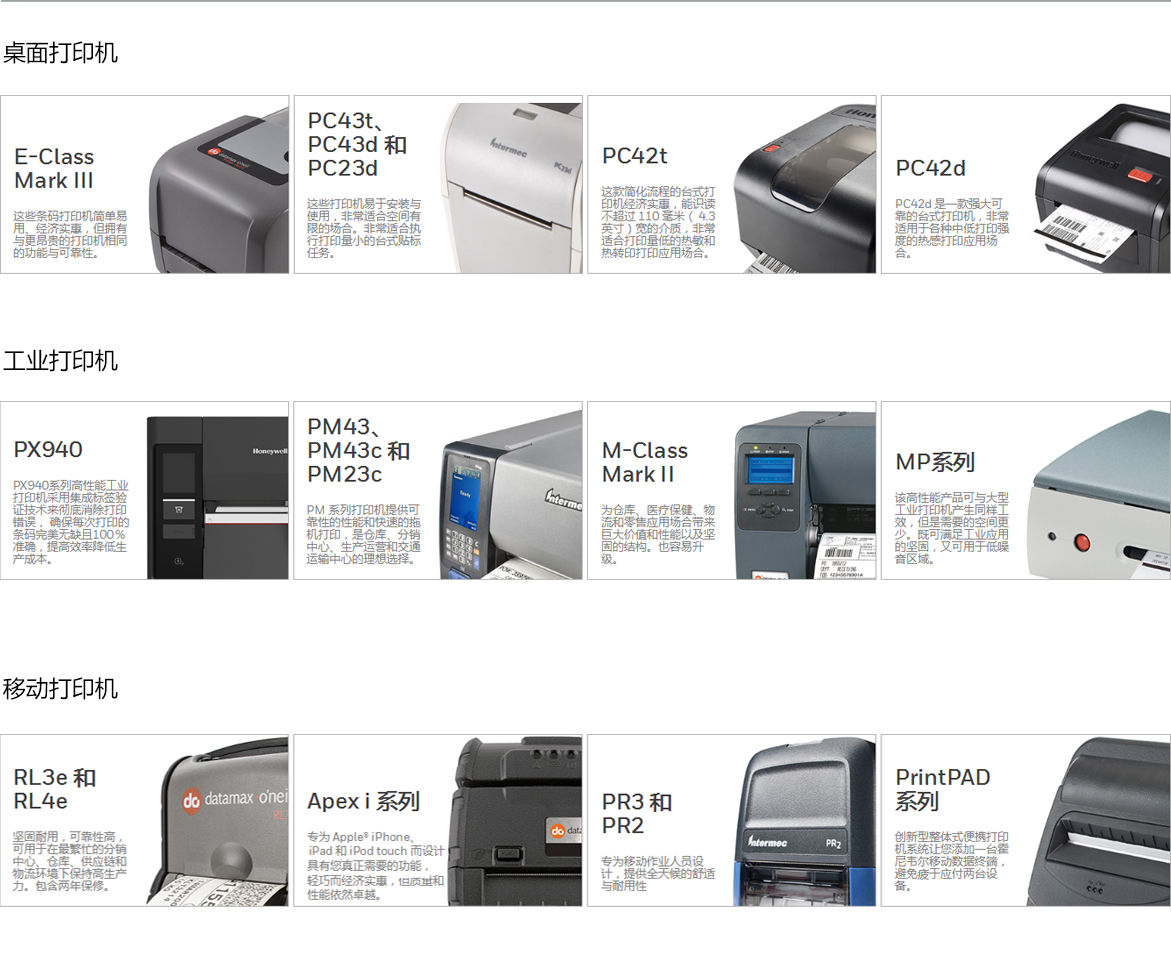The image size is (1171, 969).
Task: Open the E-Class Mark III product title
Action: [54, 169]
